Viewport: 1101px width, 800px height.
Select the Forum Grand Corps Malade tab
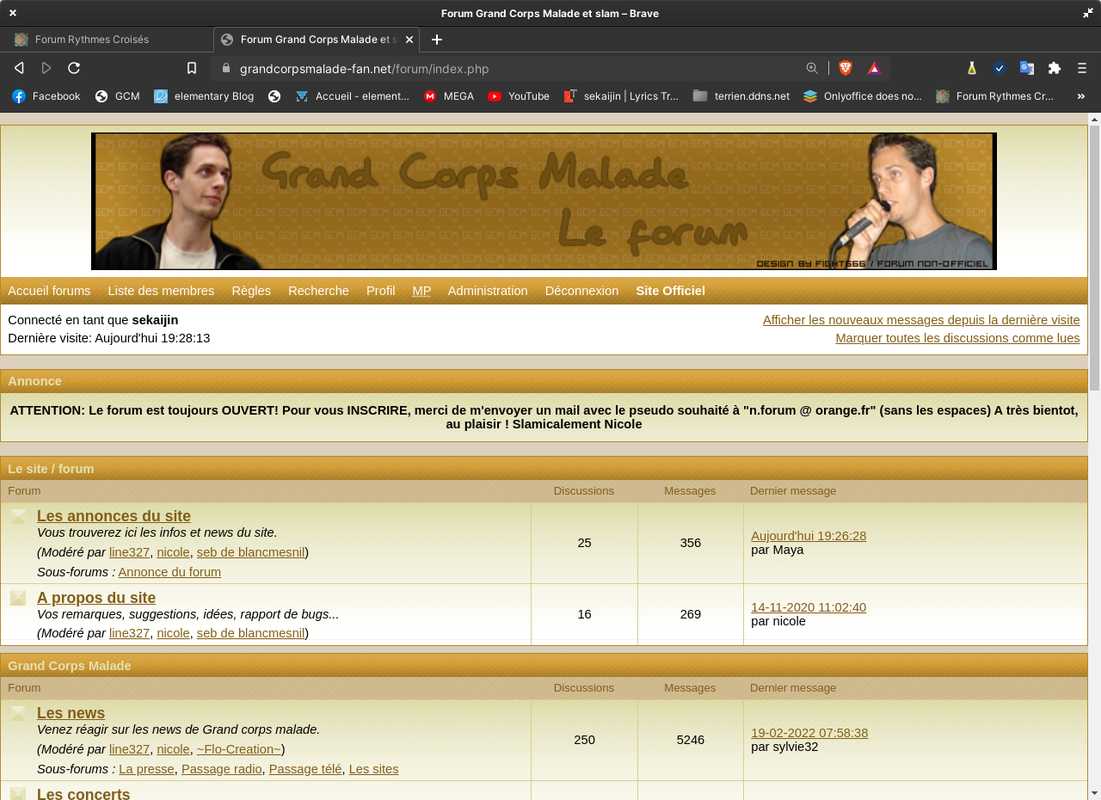(316, 39)
